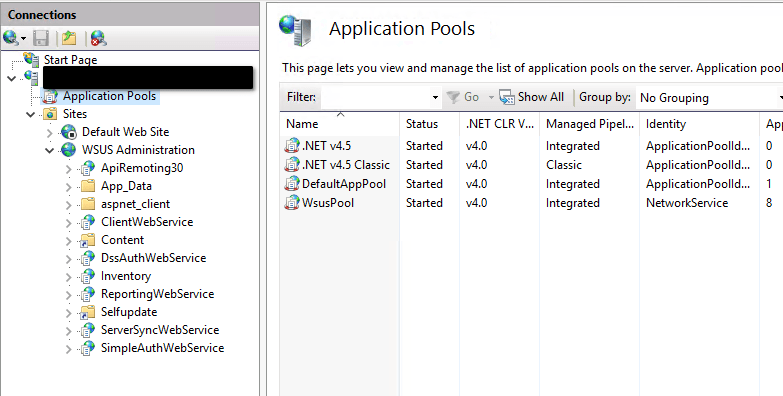Collapse the server node in Connections tree
This screenshot has width=783, height=396.
(x=11, y=78)
